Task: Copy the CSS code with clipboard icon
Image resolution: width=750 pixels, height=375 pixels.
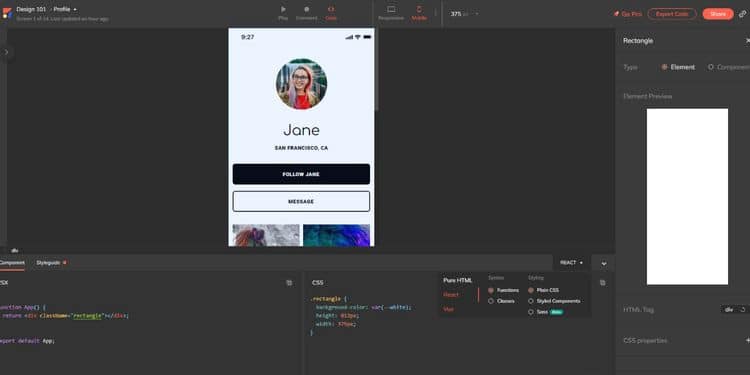Action: click(602, 283)
